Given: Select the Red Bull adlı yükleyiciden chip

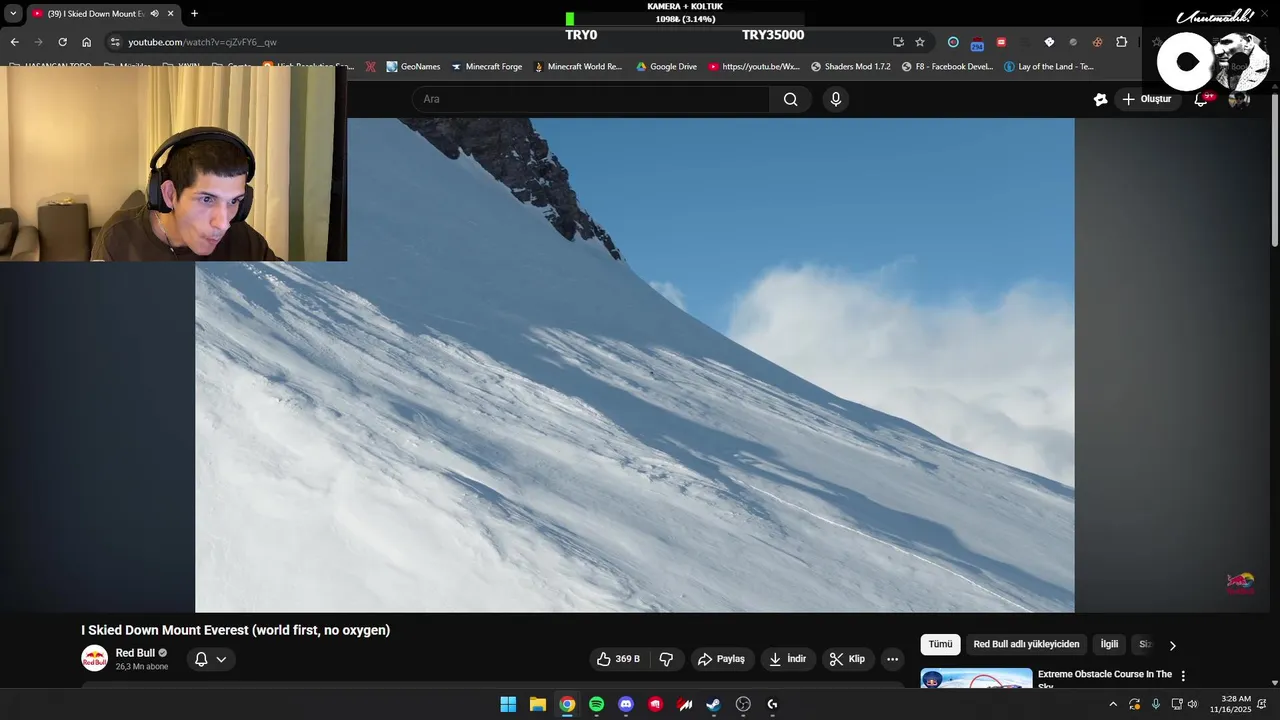Looking at the screenshot, I should click(x=1026, y=645).
